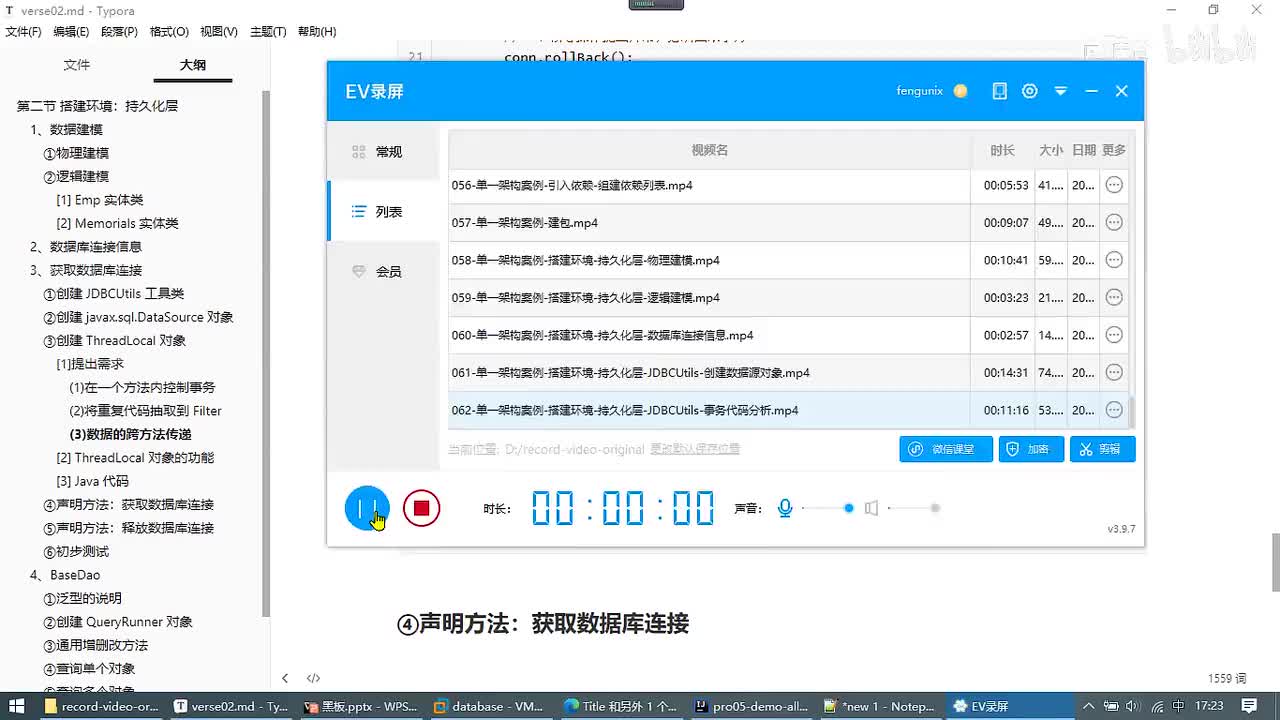1280x720 pixels.
Task: Toggle Typora source code mode icon
Action: tap(313, 678)
